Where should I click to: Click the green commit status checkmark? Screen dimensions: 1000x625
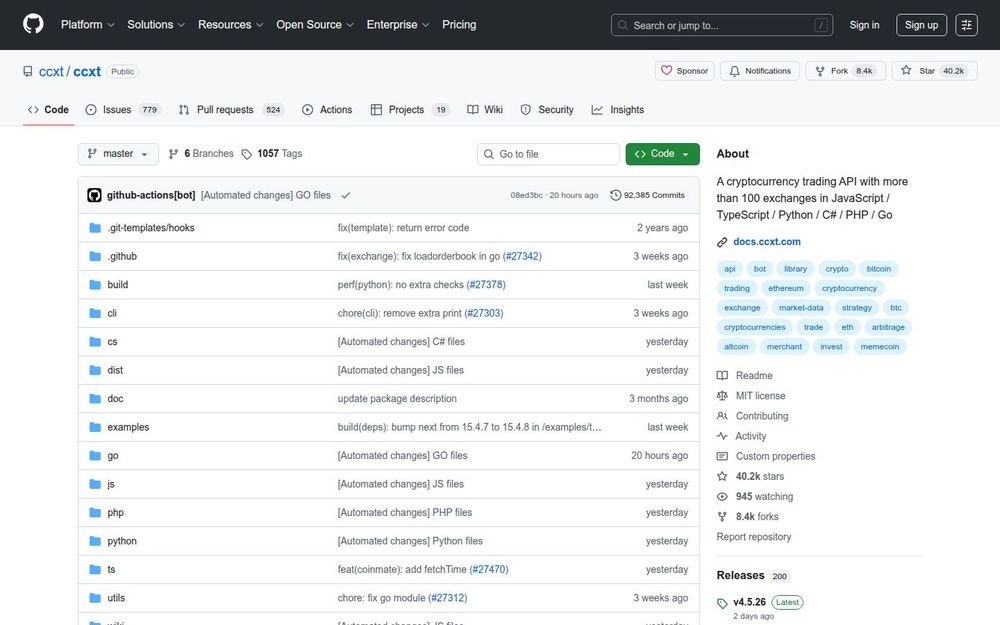point(346,195)
